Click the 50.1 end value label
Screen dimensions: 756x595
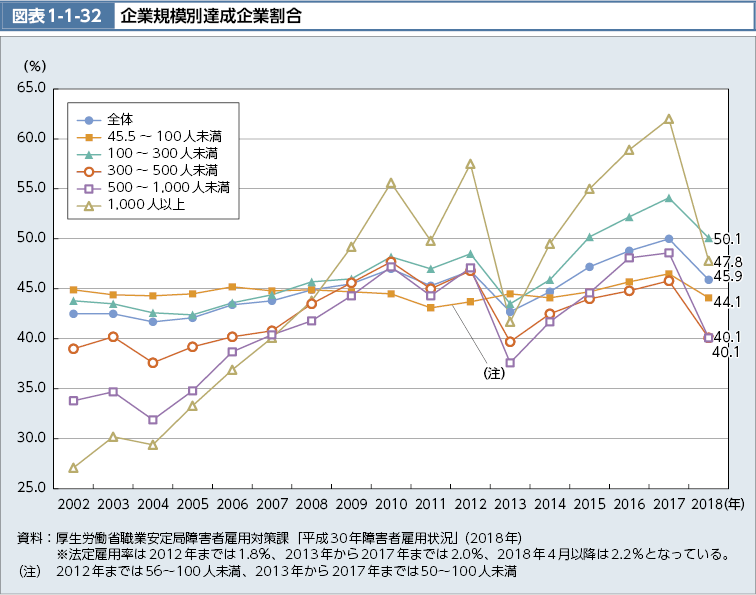coord(726,239)
